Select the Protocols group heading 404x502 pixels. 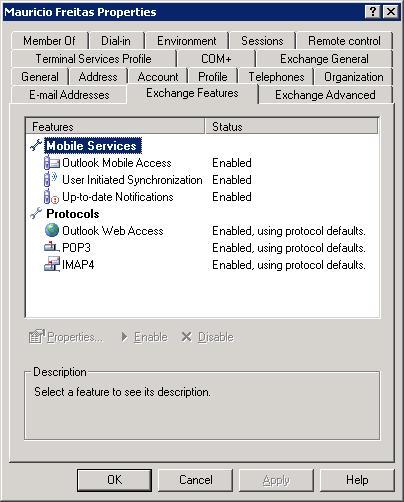[73, 214]
